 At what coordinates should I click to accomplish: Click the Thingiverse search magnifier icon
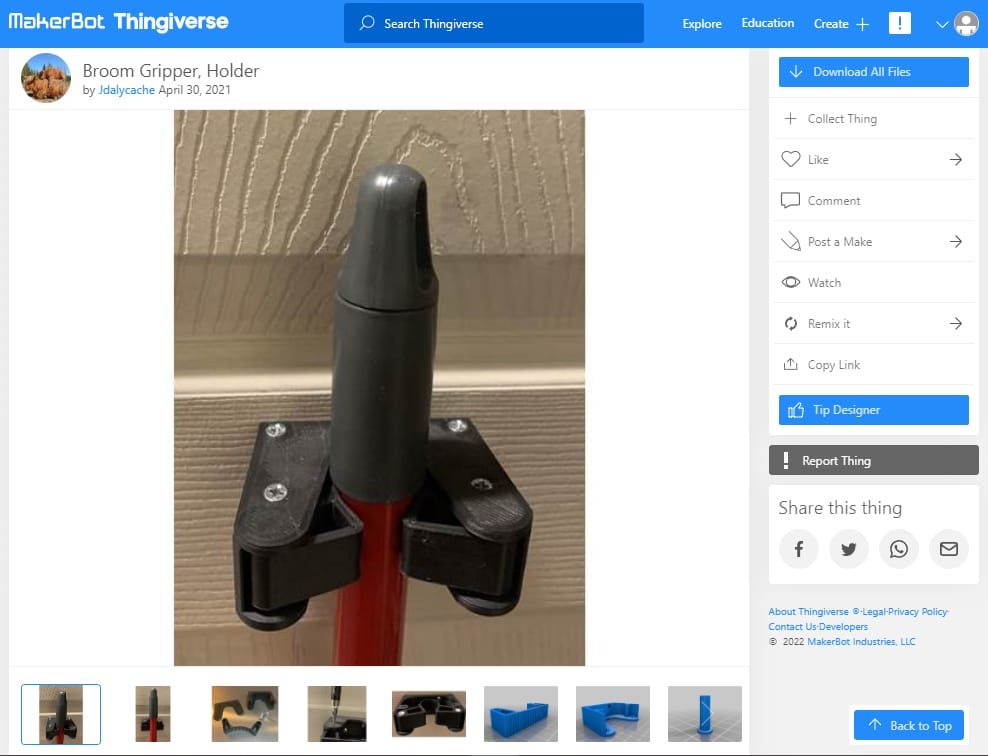[x=365, y=22]
